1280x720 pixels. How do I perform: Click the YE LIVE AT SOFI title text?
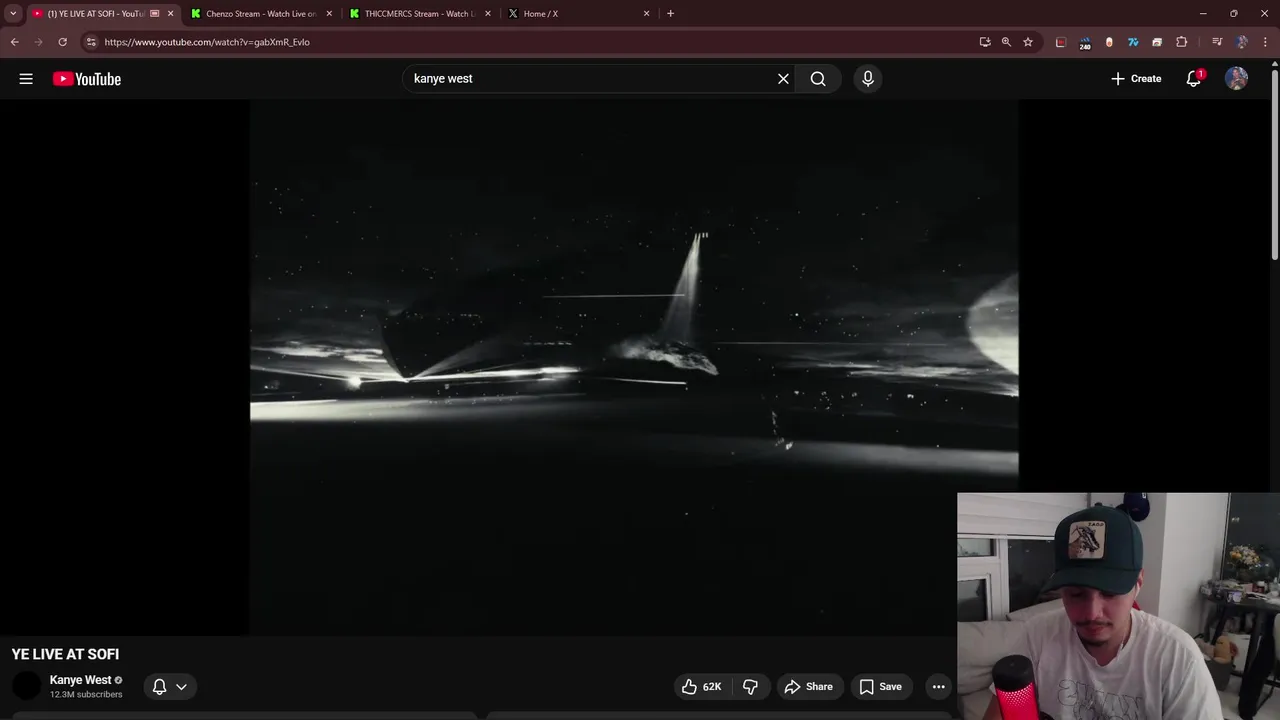tap(65, 654)
